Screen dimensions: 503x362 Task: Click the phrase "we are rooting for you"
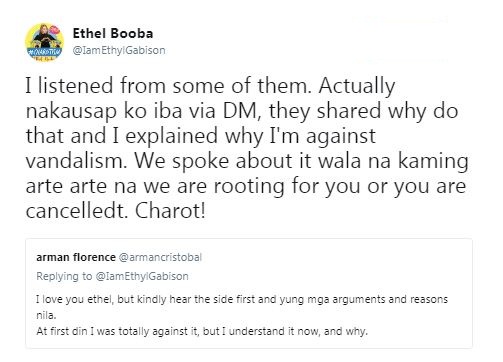(x=252, y=186)
